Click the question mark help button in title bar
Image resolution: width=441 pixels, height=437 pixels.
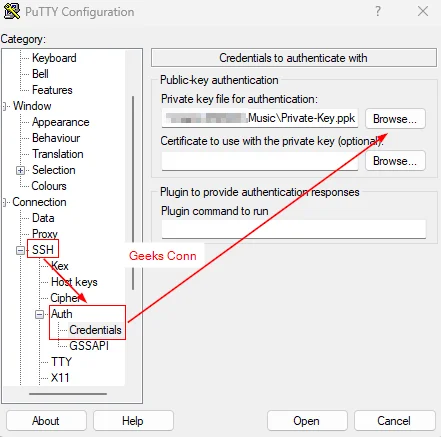[x=378, y=11]
